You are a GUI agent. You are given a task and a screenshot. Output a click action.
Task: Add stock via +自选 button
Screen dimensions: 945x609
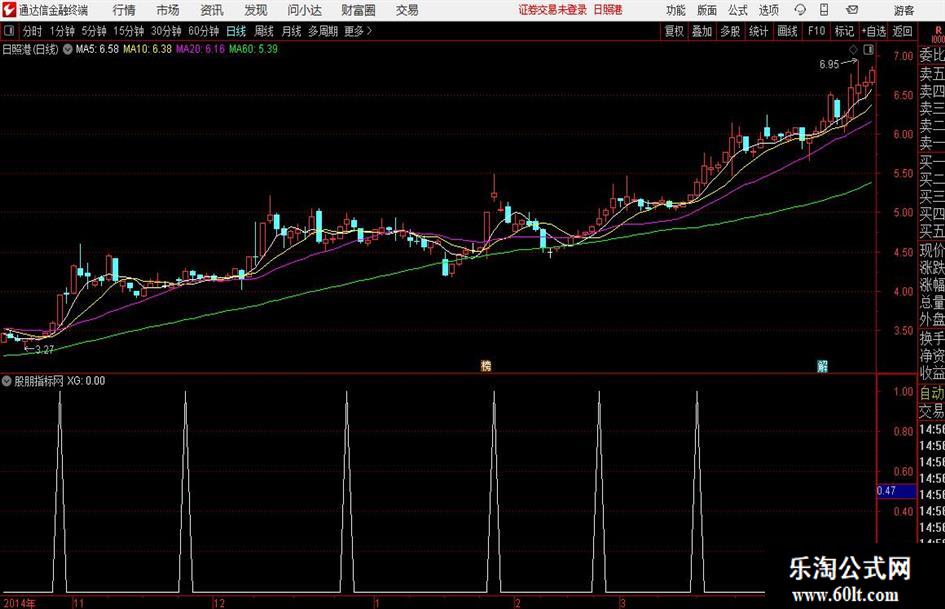pos(873,31)
